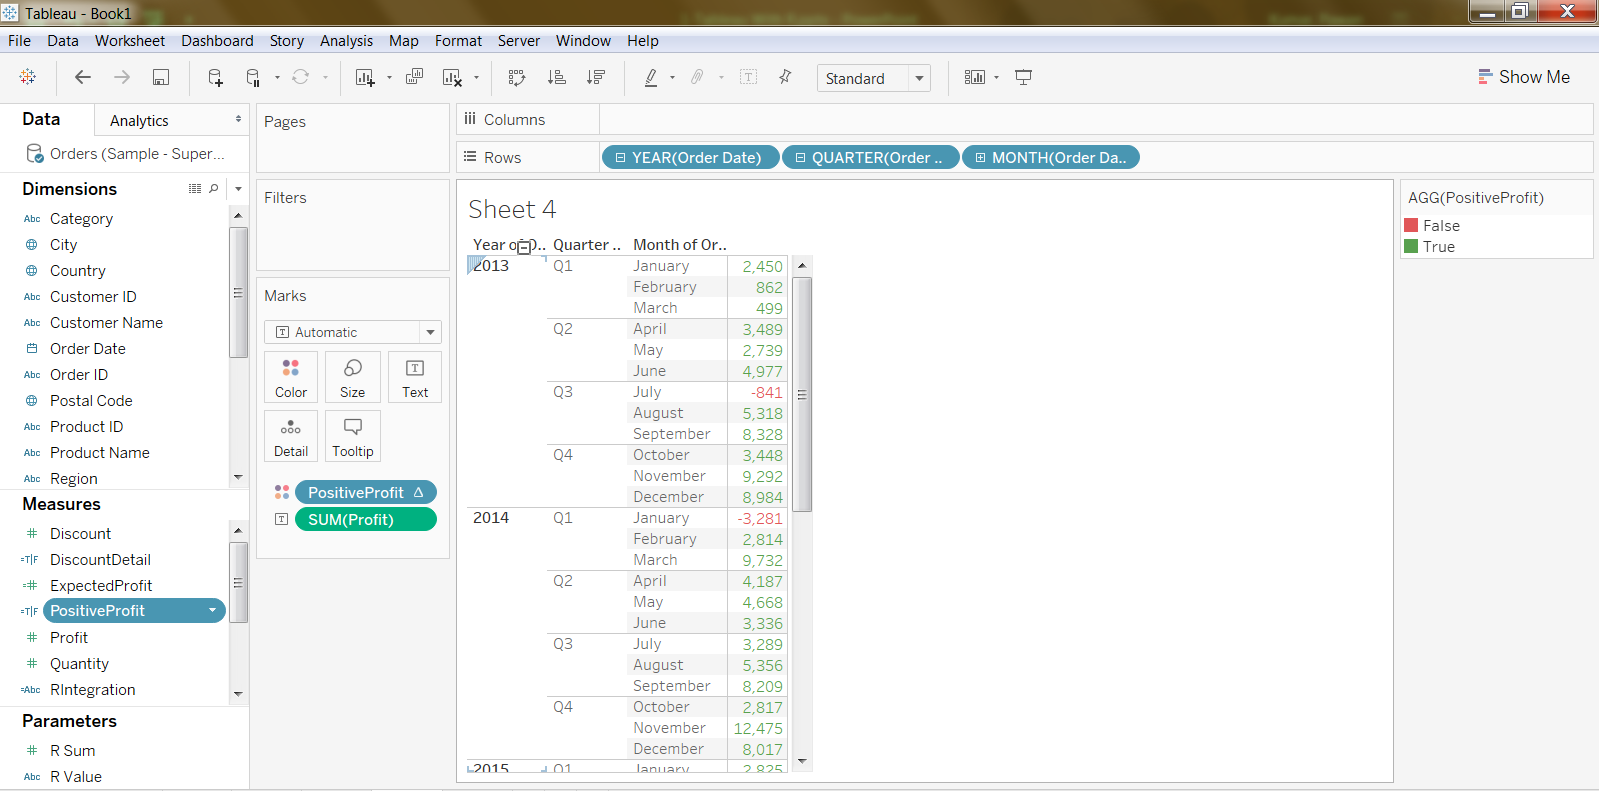The width and height of the screenshot is (1599, 791).
Task: Select the PositiveProfit color pill in Marks
Action: 366,492
